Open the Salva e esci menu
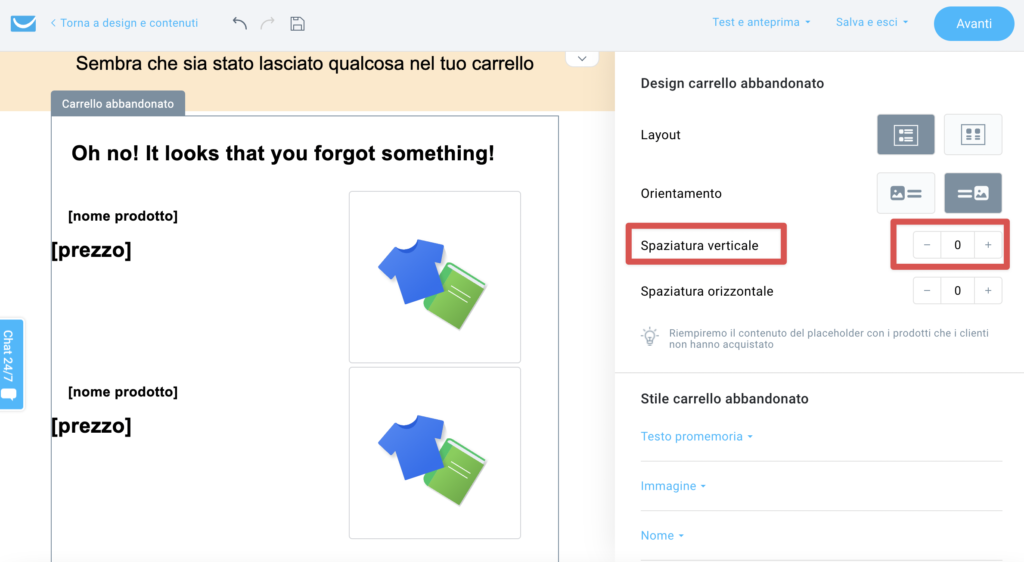 coord(872,22)
